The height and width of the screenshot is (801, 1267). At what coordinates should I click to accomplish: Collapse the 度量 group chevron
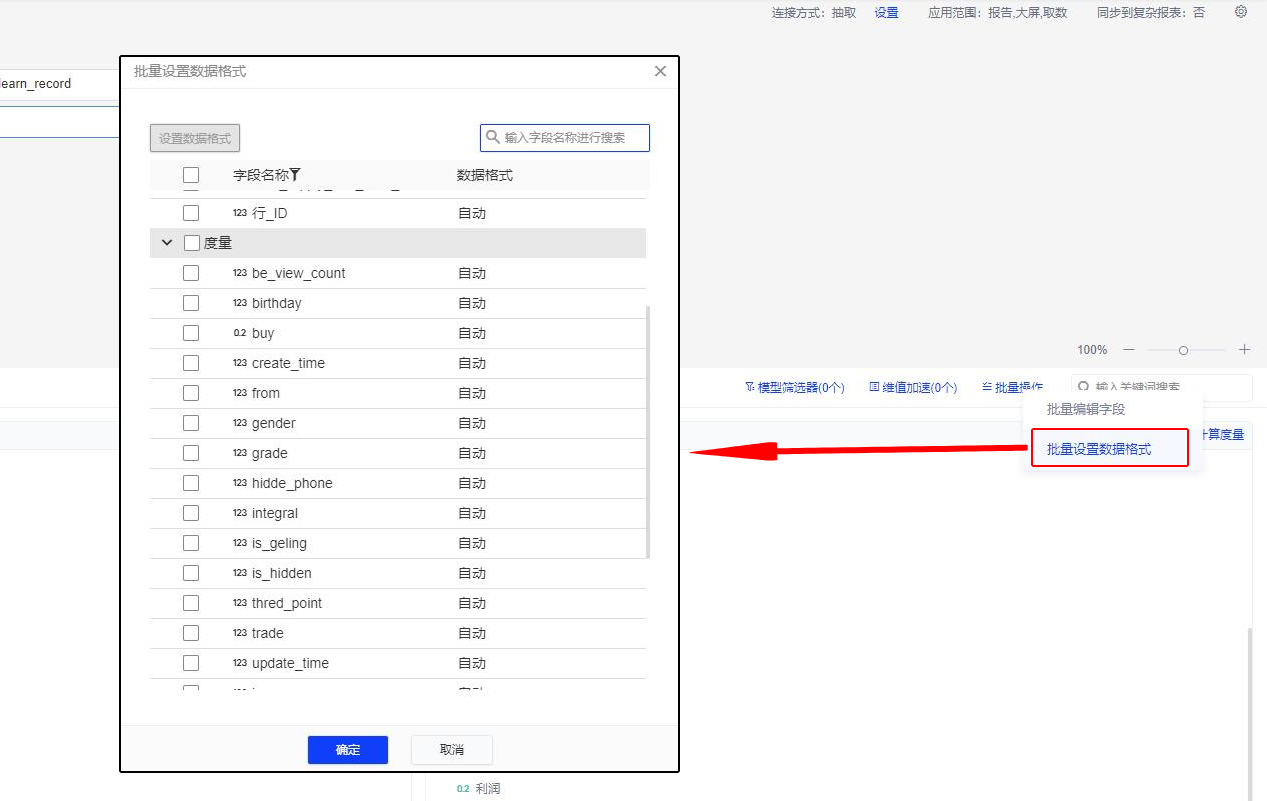coord(166,242)
